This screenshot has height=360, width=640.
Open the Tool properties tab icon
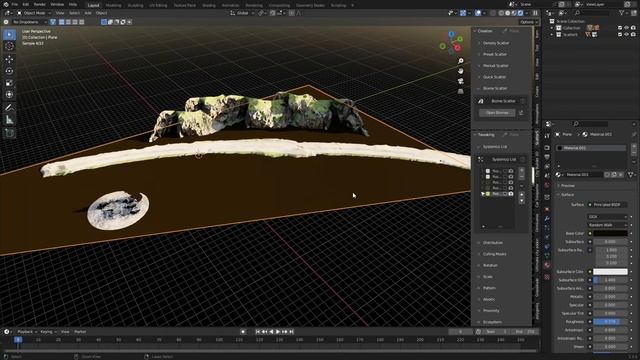547,136
